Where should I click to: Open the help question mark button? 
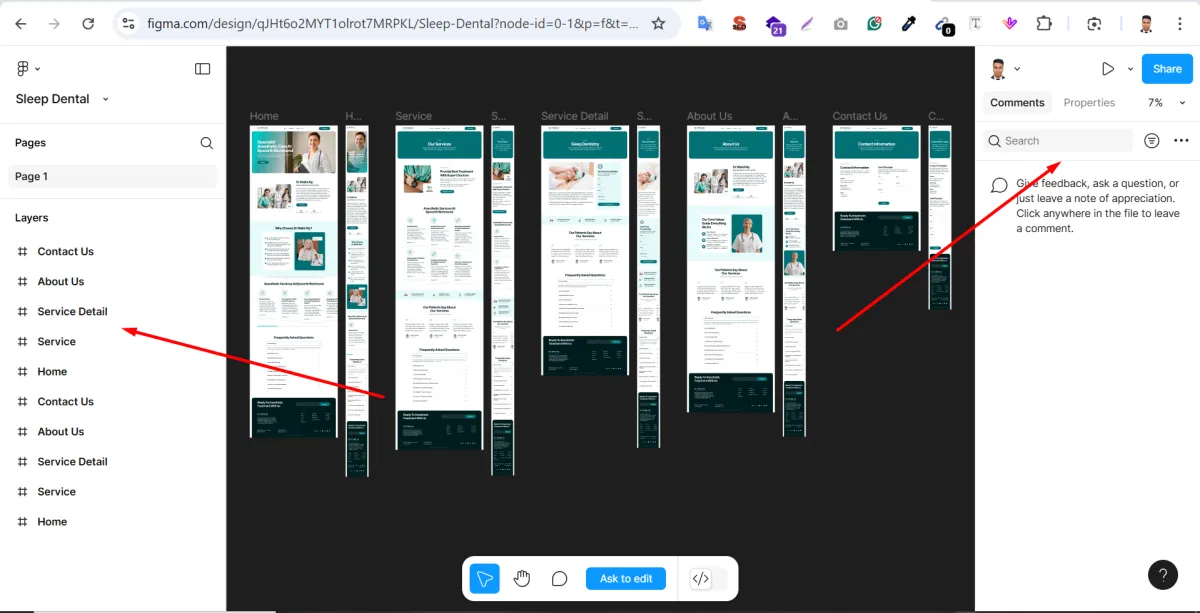pos(1162,574)
